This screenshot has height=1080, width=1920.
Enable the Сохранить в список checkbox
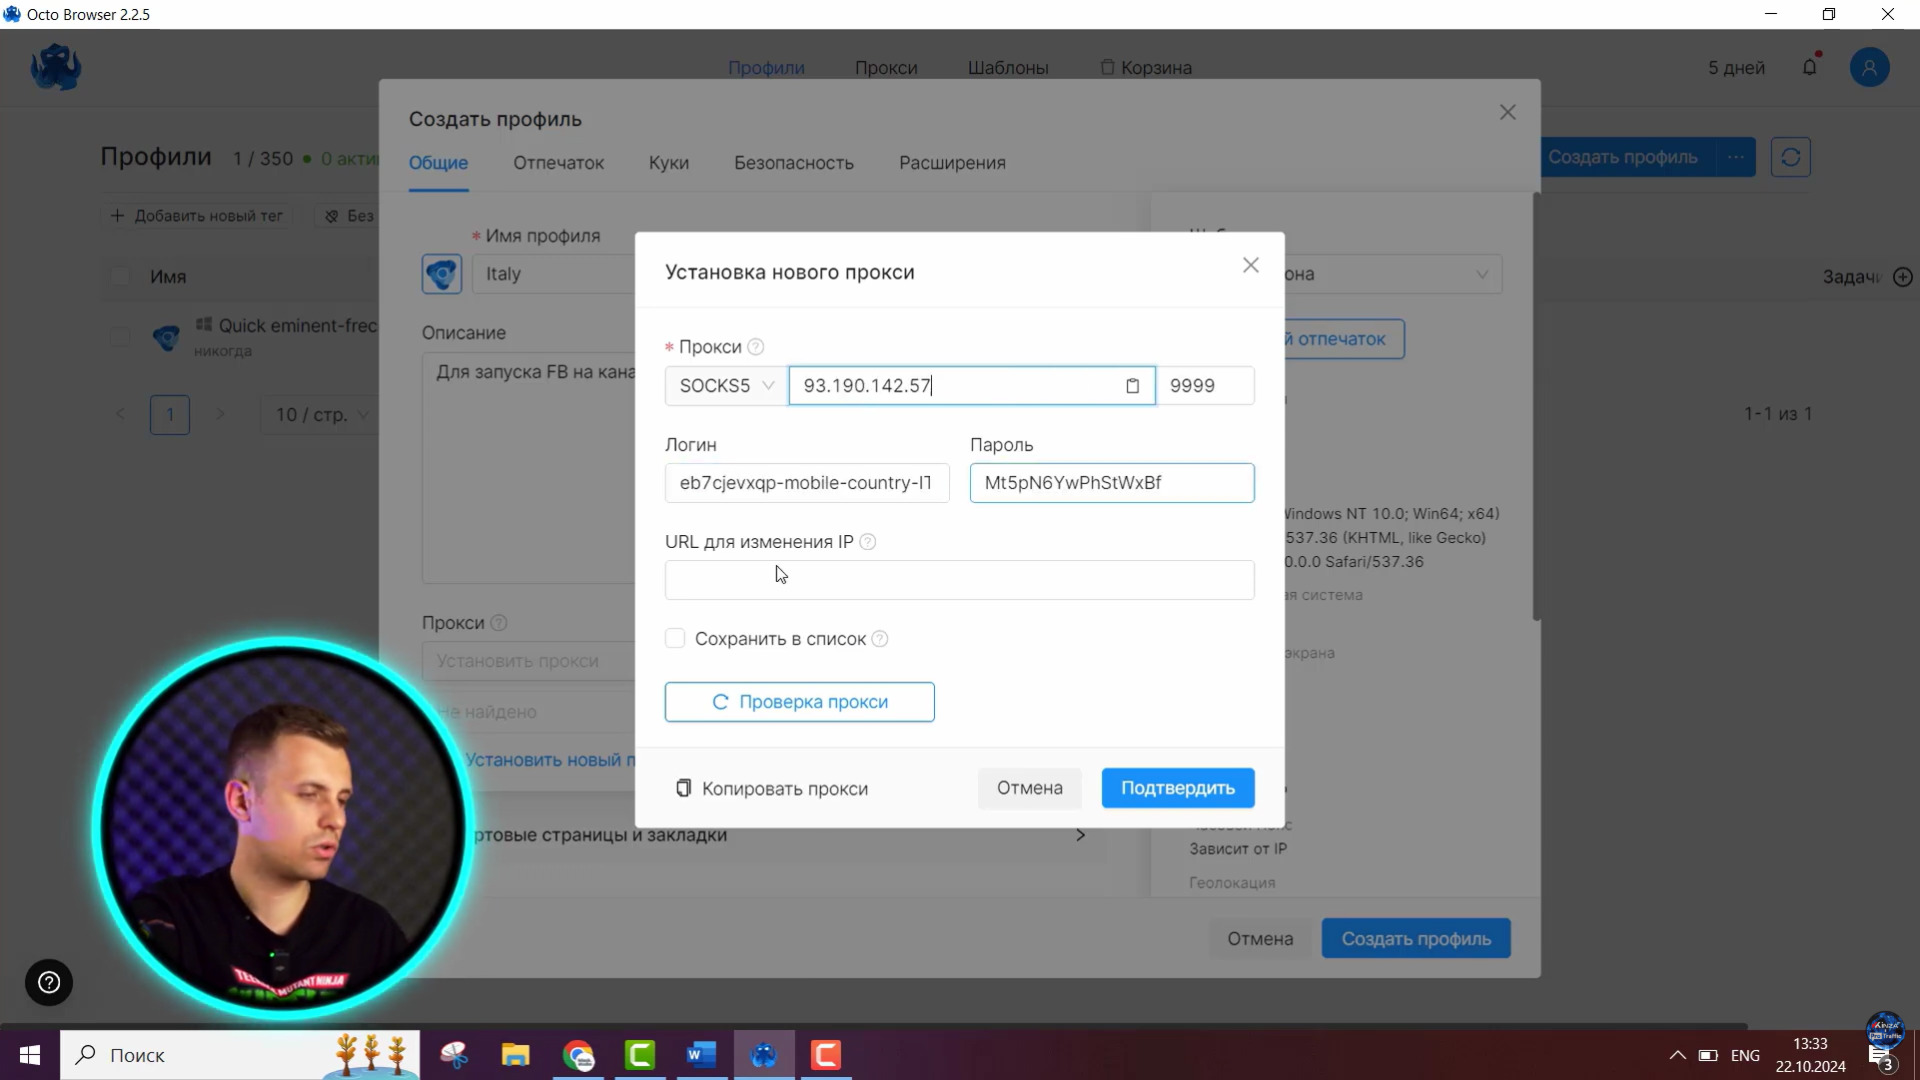pos(675,638)
